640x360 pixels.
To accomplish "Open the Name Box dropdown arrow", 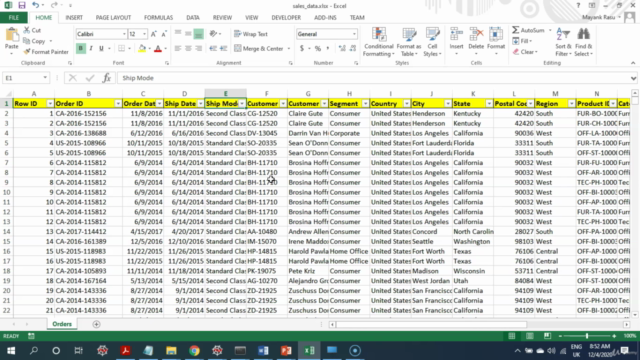I will coord(45,78).
